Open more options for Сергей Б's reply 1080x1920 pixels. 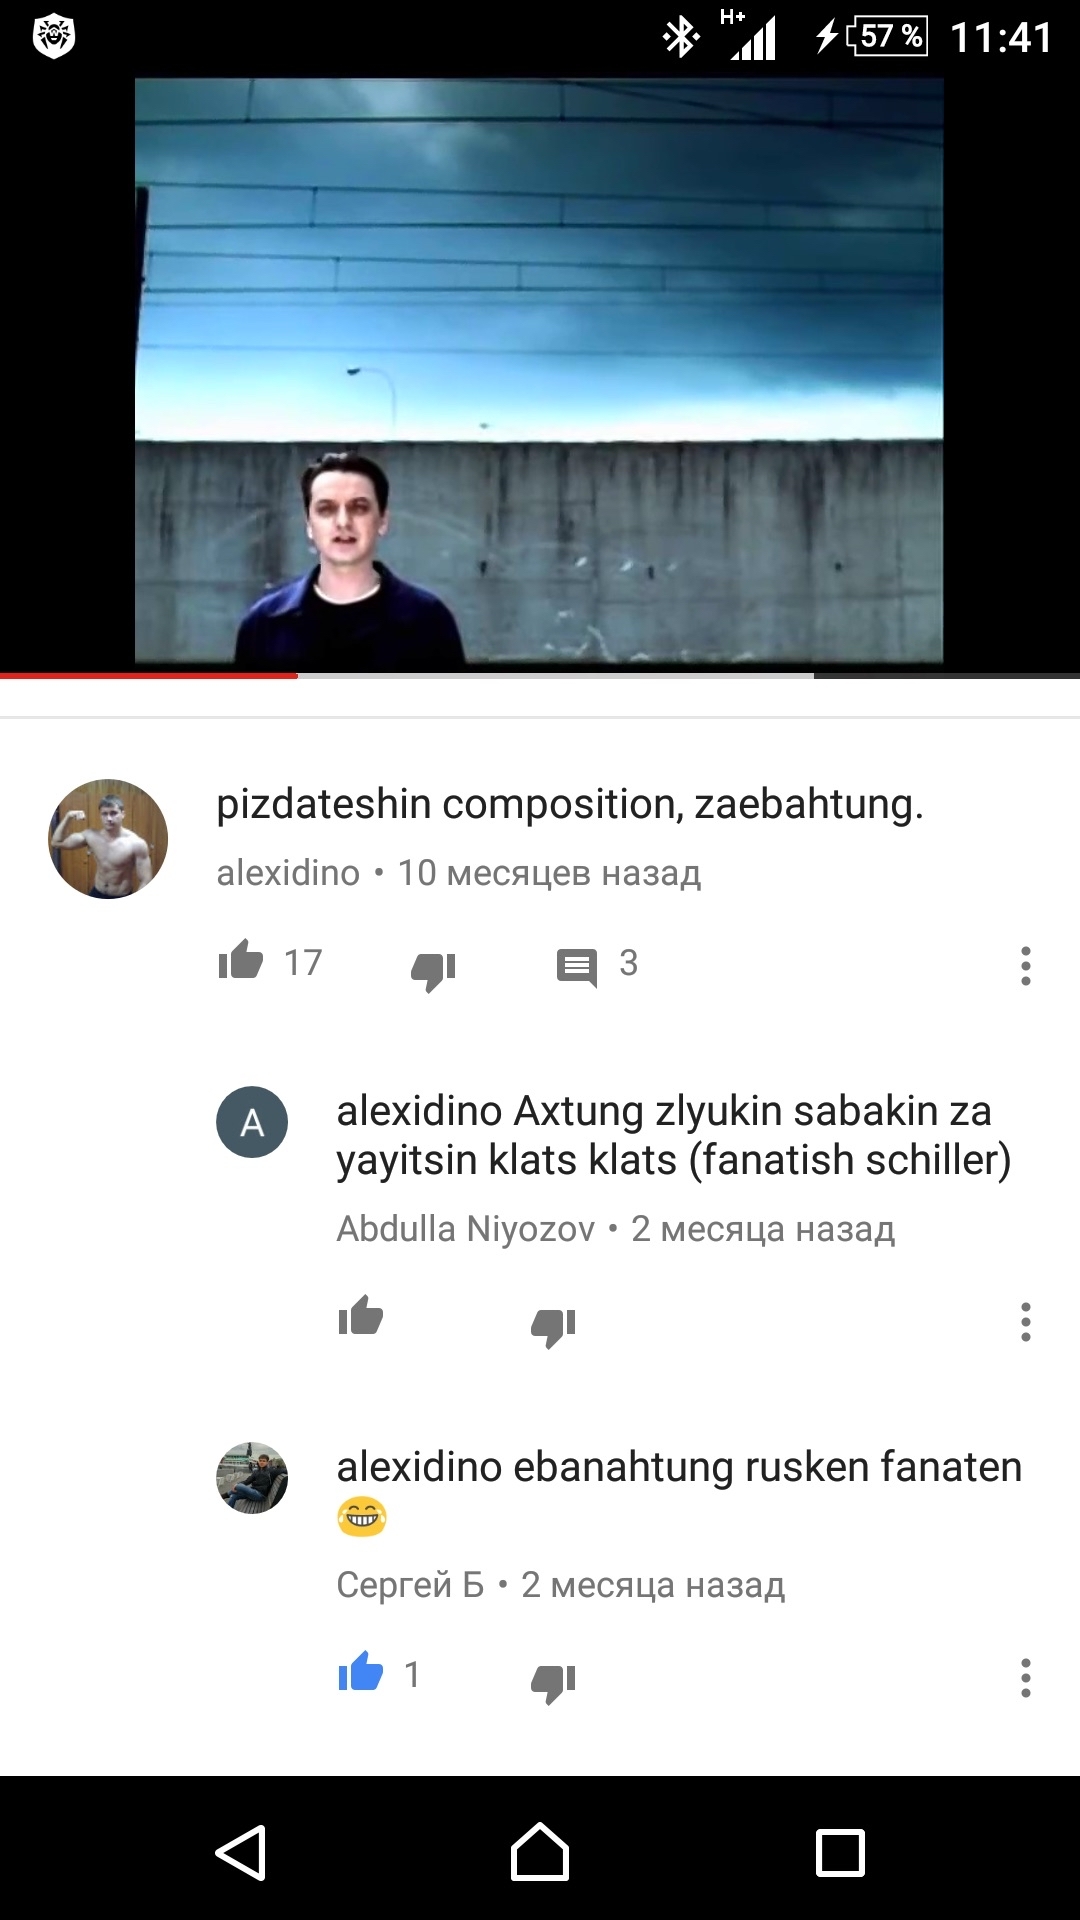tap(1025, 1678)
